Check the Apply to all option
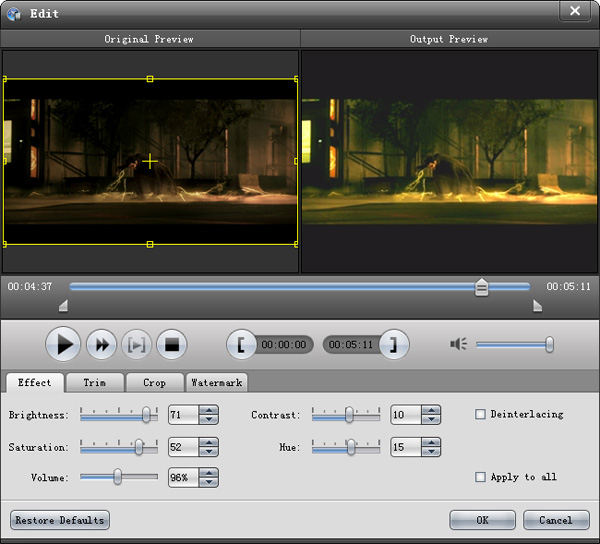Image resolution: width=600 pixels, height=544 pixels. 480,477
